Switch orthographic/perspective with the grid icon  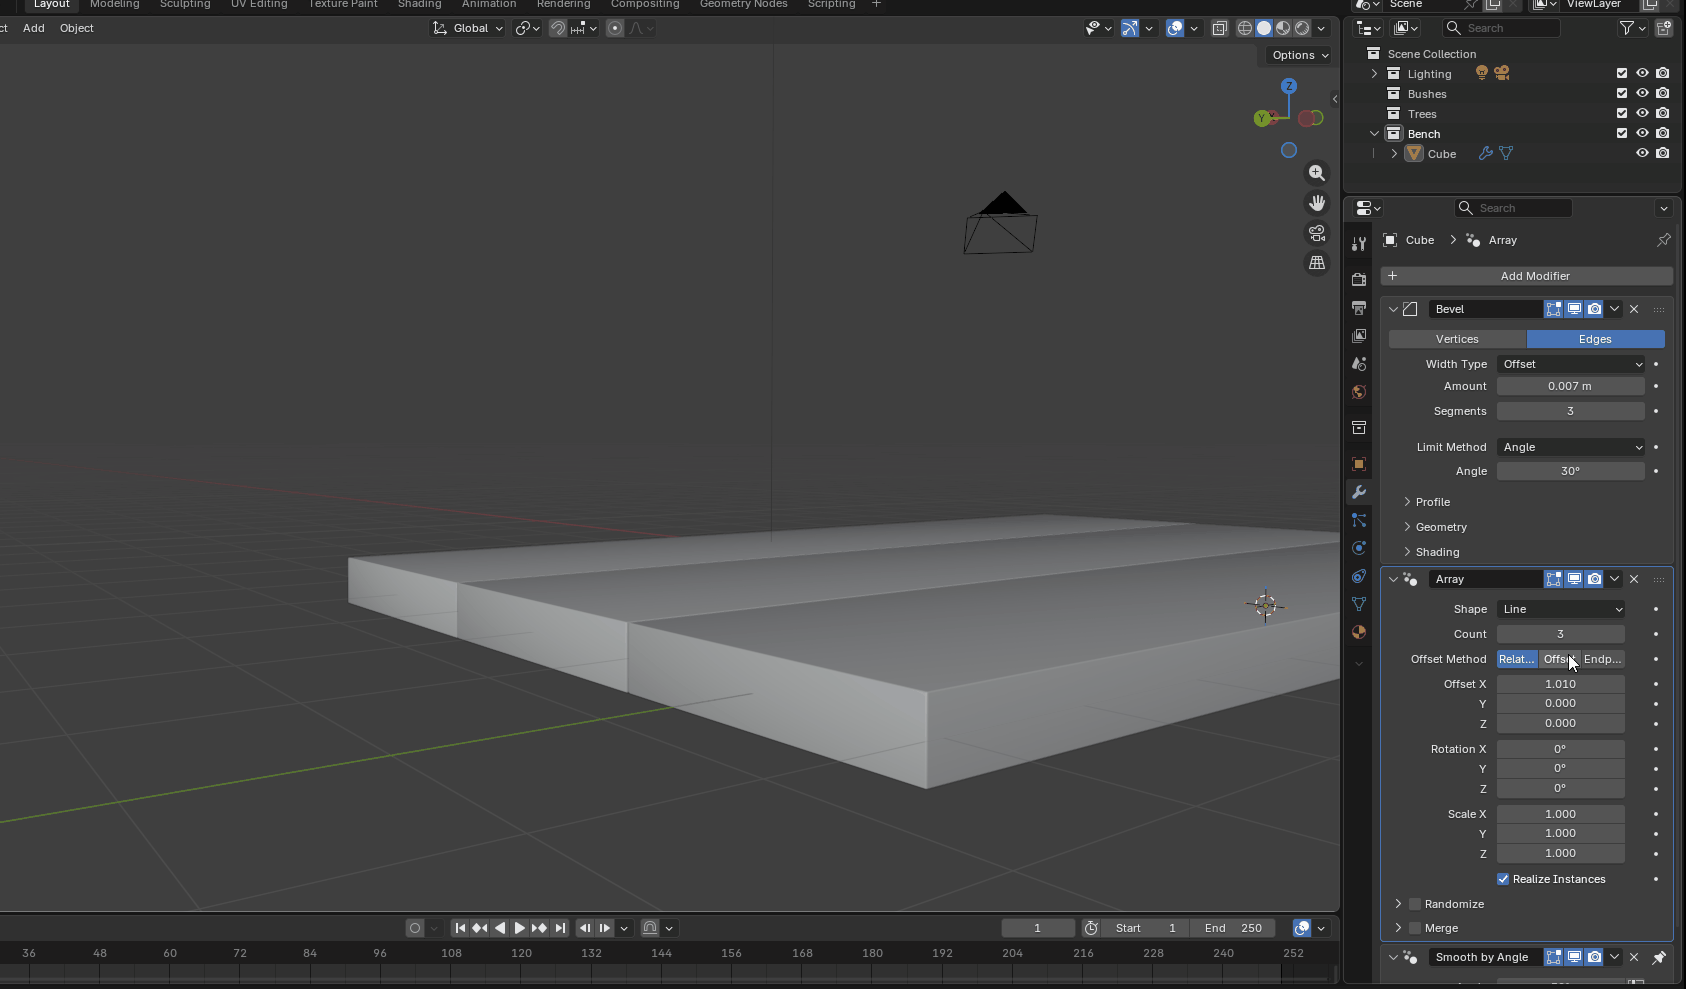coord(1317,263)
